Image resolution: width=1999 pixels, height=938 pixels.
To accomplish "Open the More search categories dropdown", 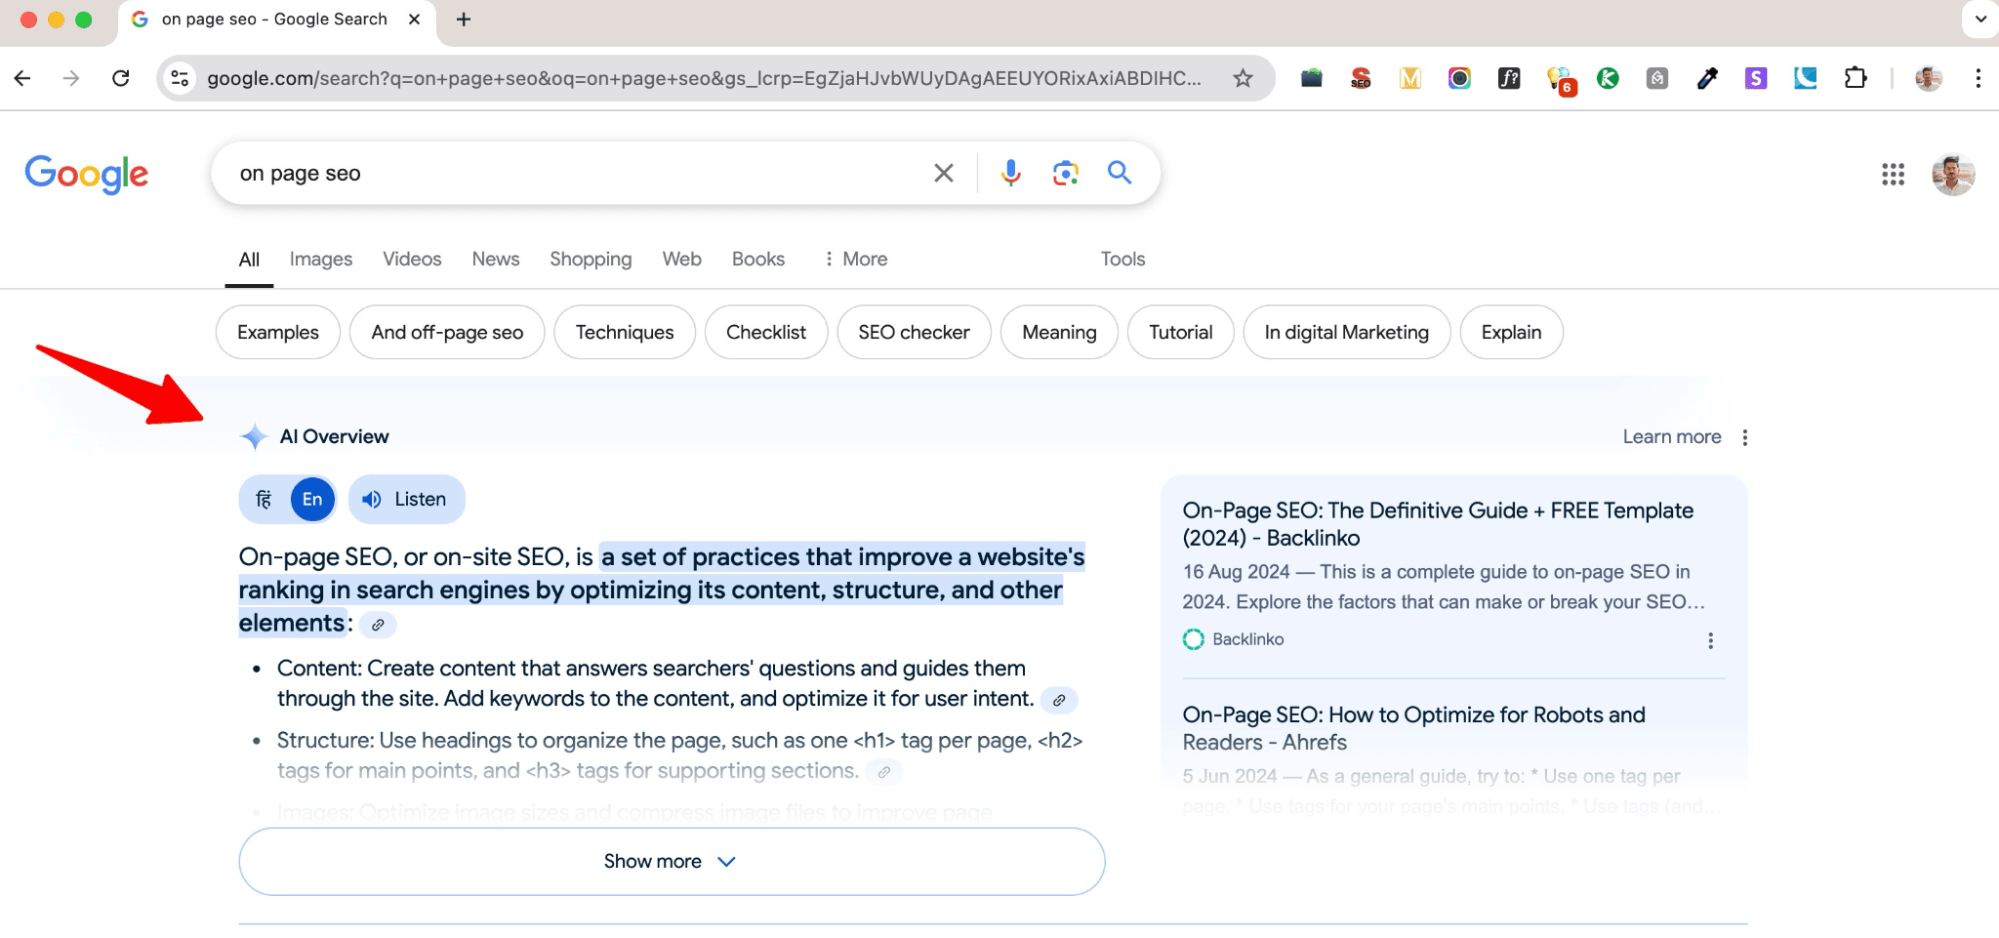I will click(x=854, y=258).
